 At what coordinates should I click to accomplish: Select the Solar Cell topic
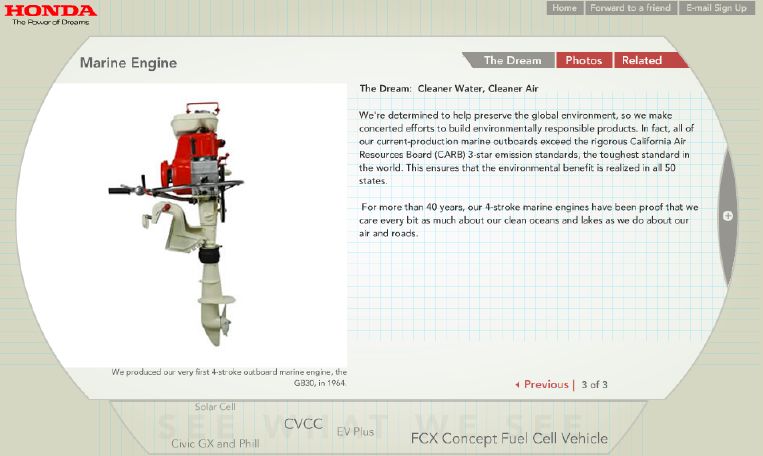pos(215,407)
